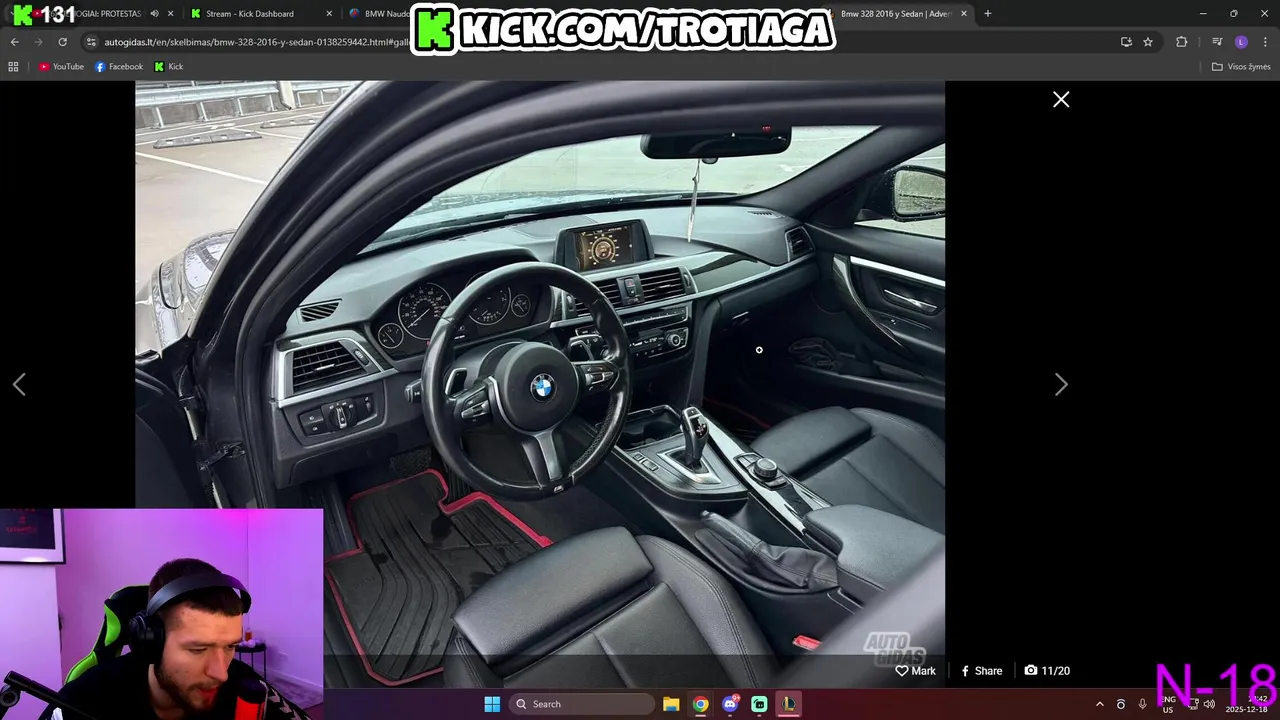Bookmark this page with the star
The image size is (1280, 720).
coord(1148,42)
